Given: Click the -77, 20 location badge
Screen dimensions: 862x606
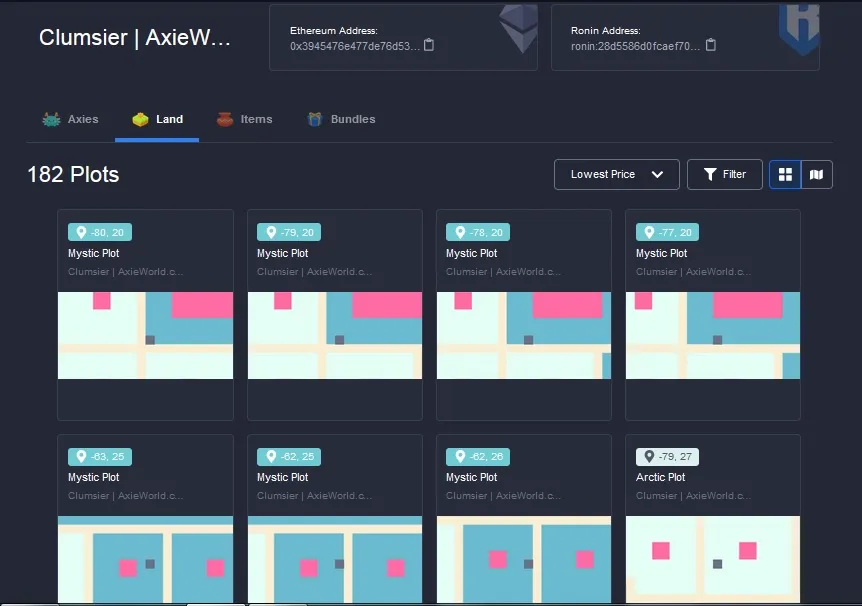Looking at the screenshot, I should point(667,232).
